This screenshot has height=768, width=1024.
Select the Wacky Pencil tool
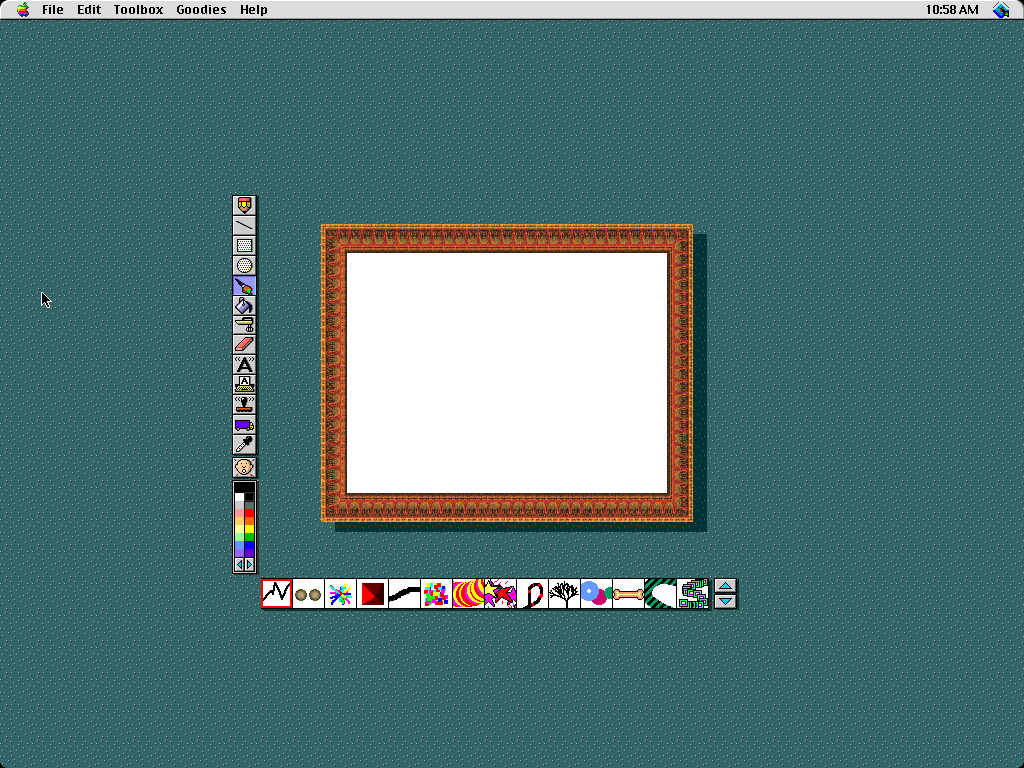[x=244, y=205]
